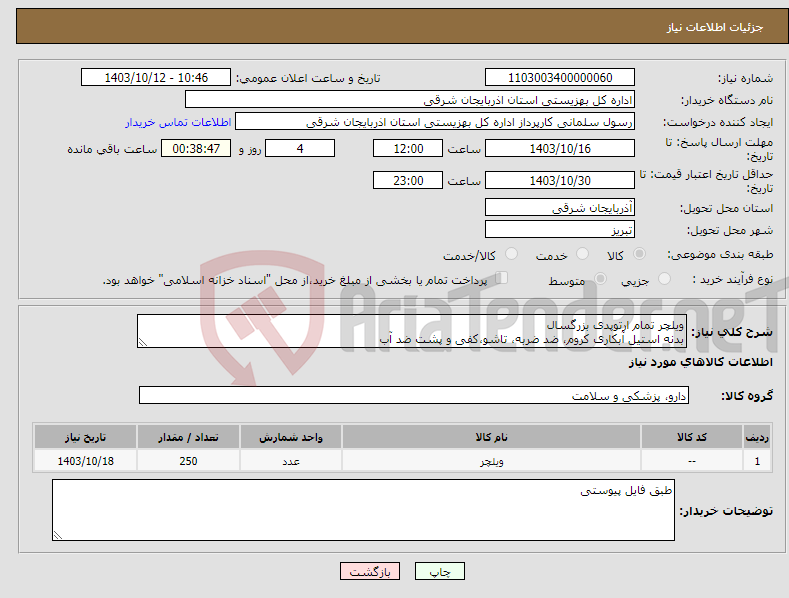
Task: Click the remaining days field showing 4
Action: 300,148
